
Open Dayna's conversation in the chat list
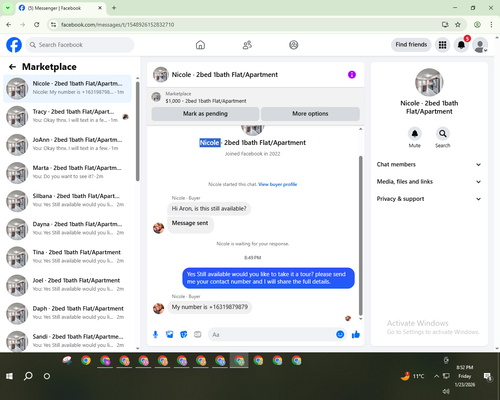[67, 229]
